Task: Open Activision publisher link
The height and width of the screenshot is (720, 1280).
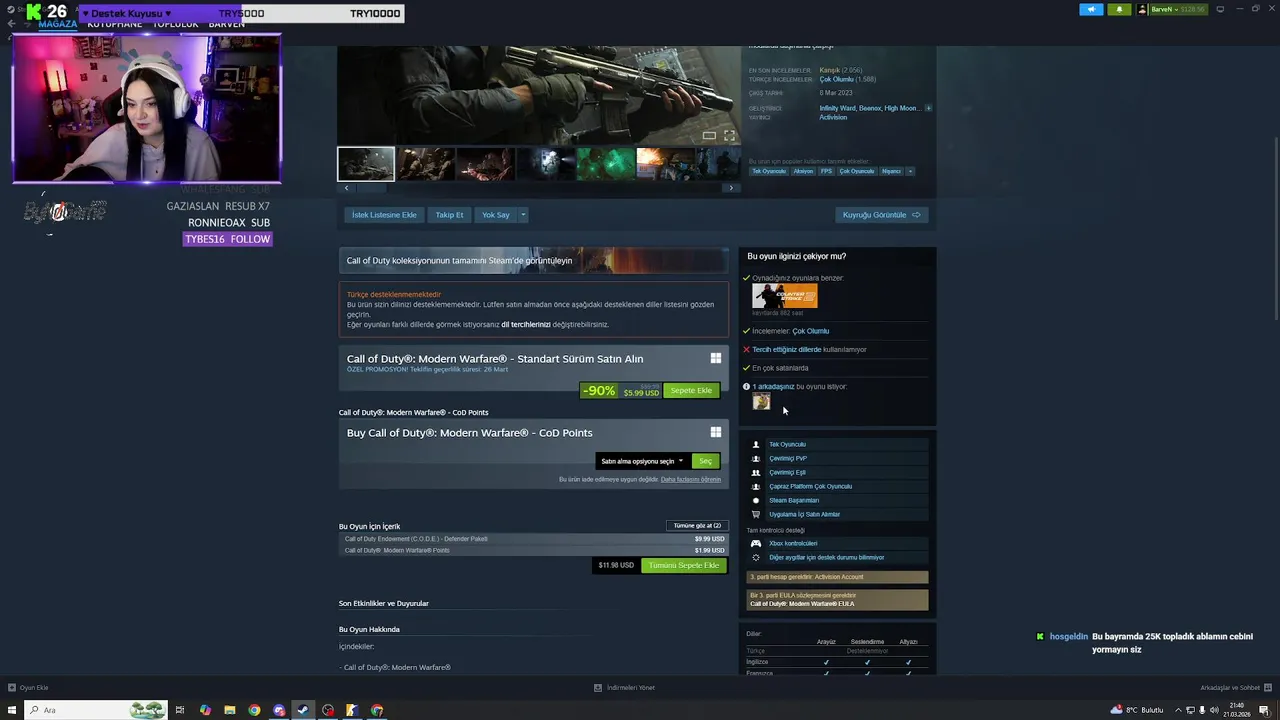Action: pos(833,117)
